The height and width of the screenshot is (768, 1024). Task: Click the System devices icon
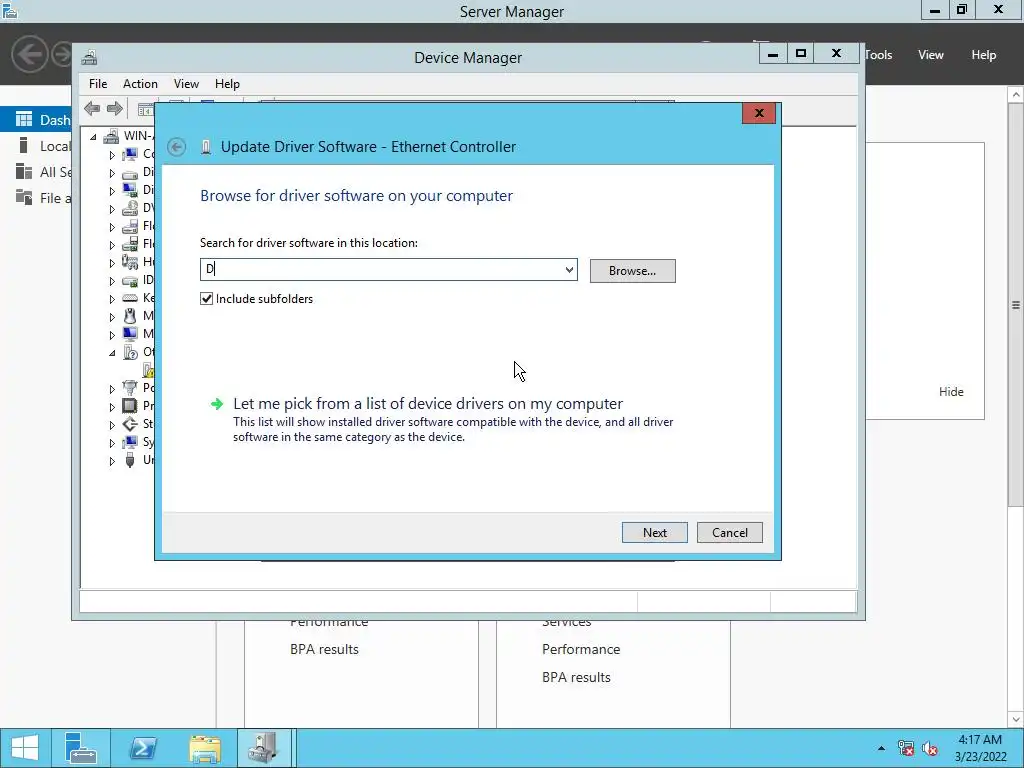(x=130, y=442)
